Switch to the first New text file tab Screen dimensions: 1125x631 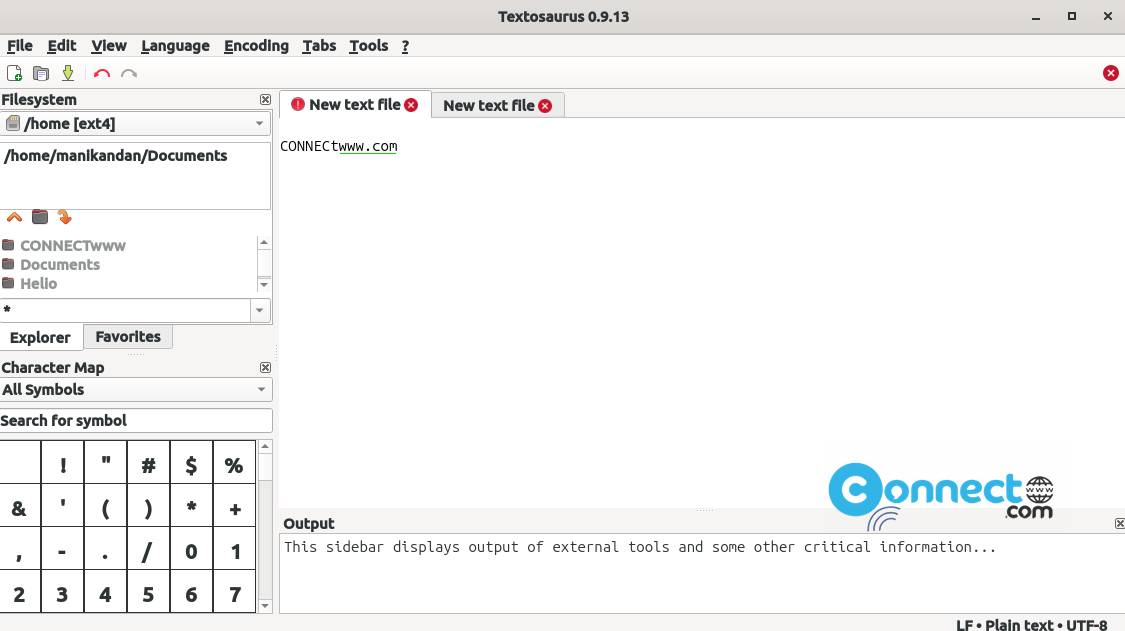tap(355, 105)
